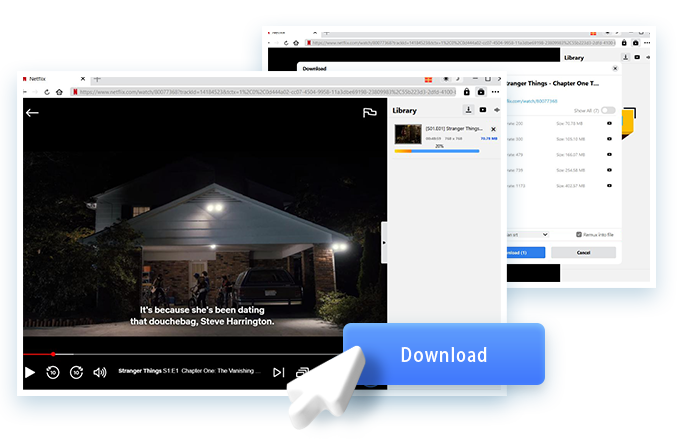This screenshot has width=686, height=439.
Task: Skip forward 10 seconds in the player
Action: coord(77,372)
